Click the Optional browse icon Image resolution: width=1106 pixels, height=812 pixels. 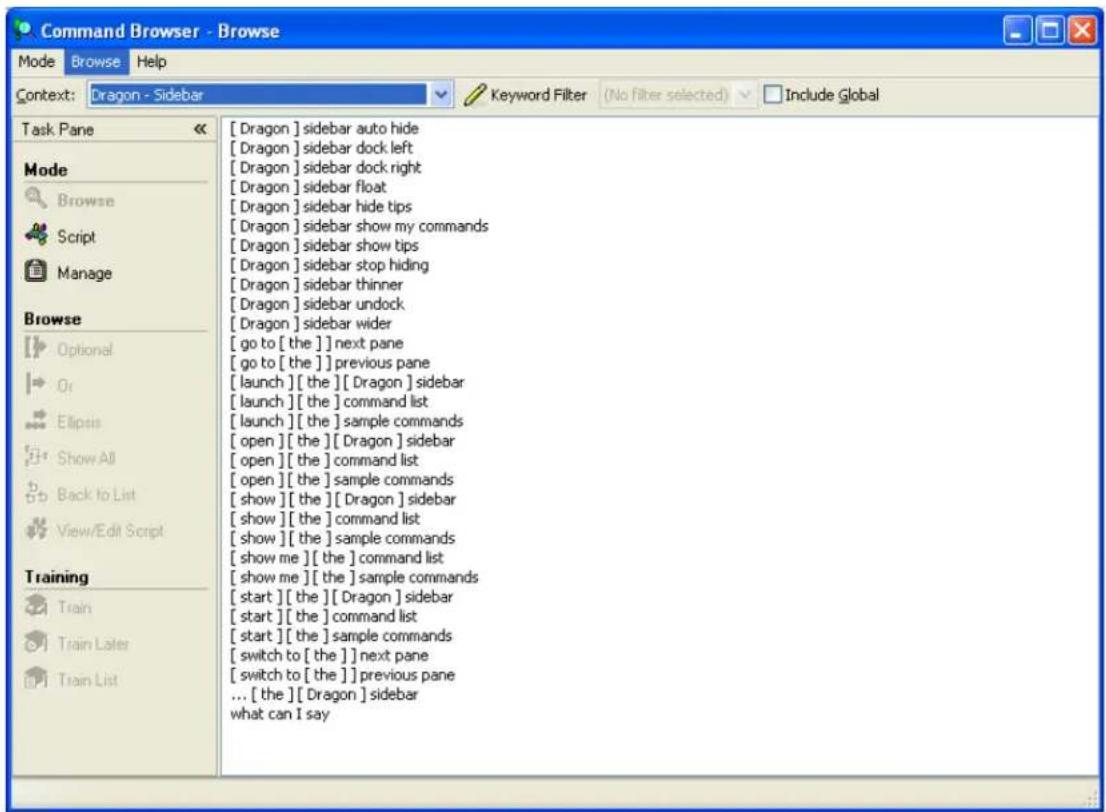tap(36, 348)
